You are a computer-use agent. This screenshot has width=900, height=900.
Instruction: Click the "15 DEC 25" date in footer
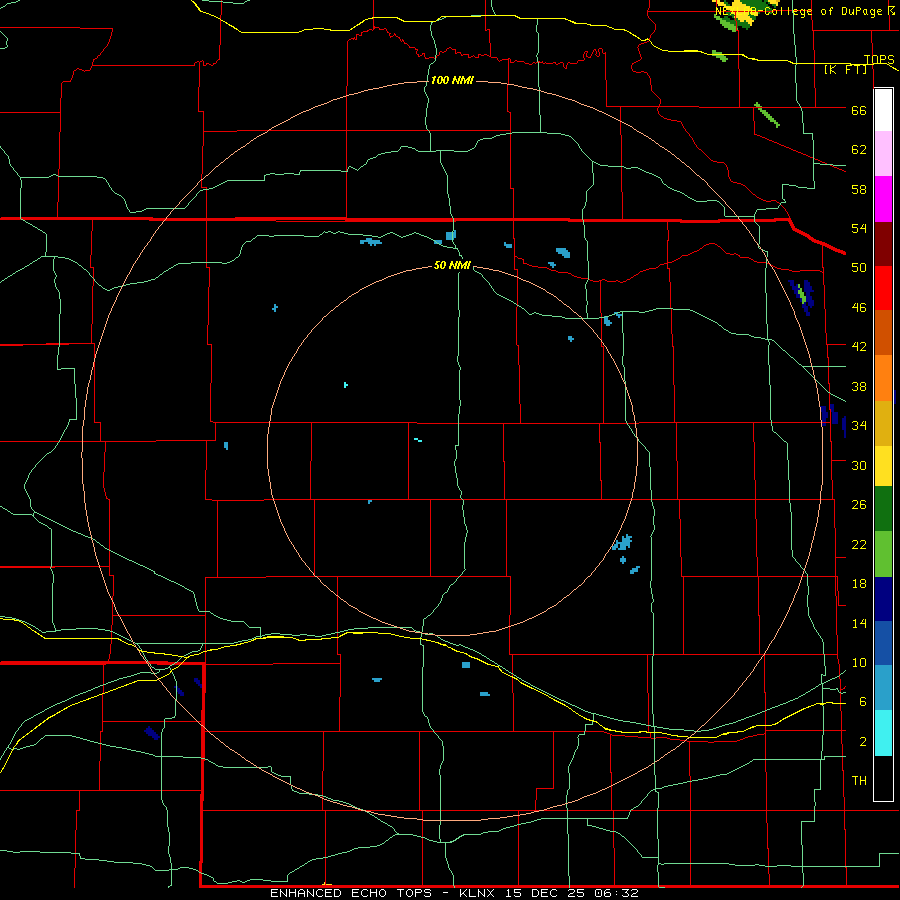tap(545, 893)
